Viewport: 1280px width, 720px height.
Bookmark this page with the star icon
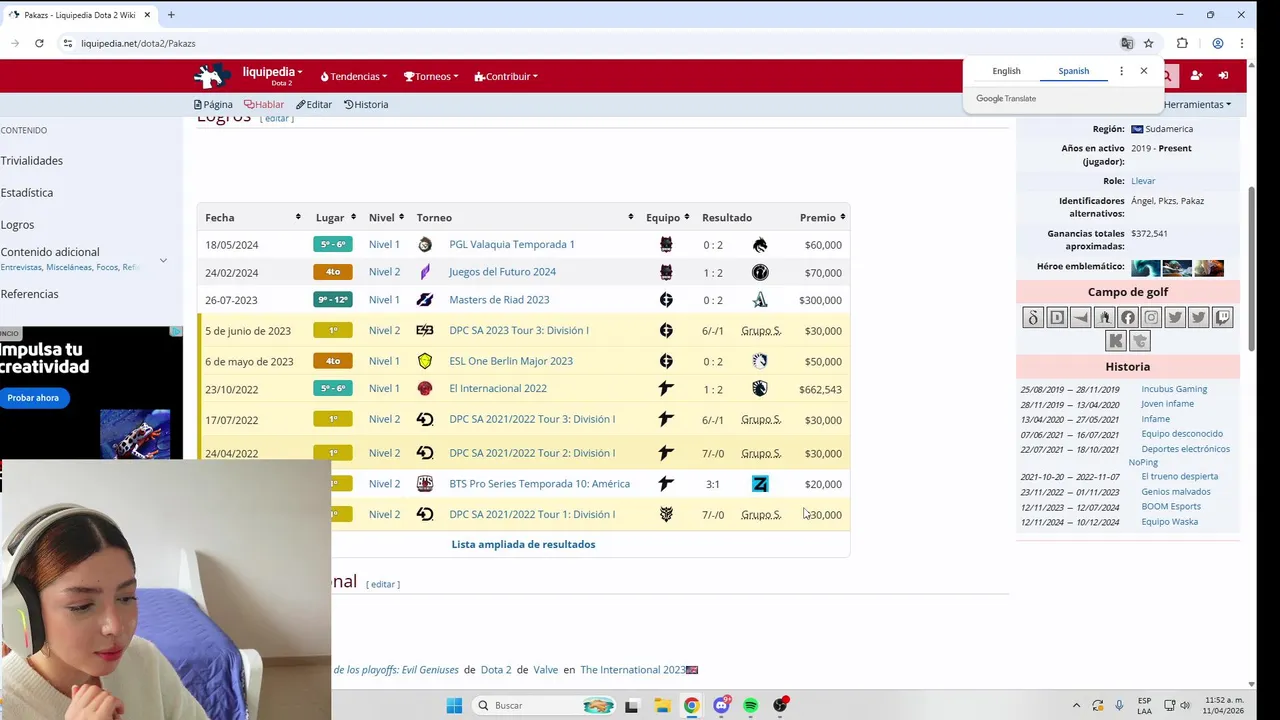(x=1149, y=43)
